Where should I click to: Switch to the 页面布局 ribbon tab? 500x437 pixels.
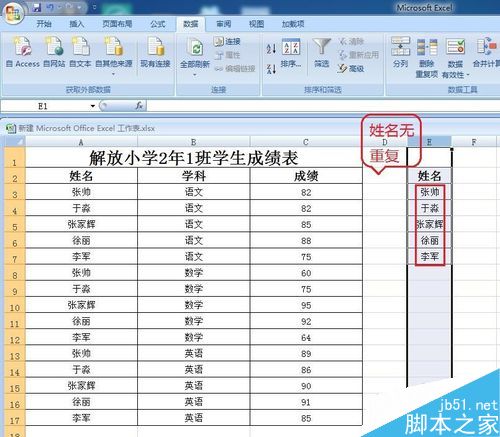(117, 24)
